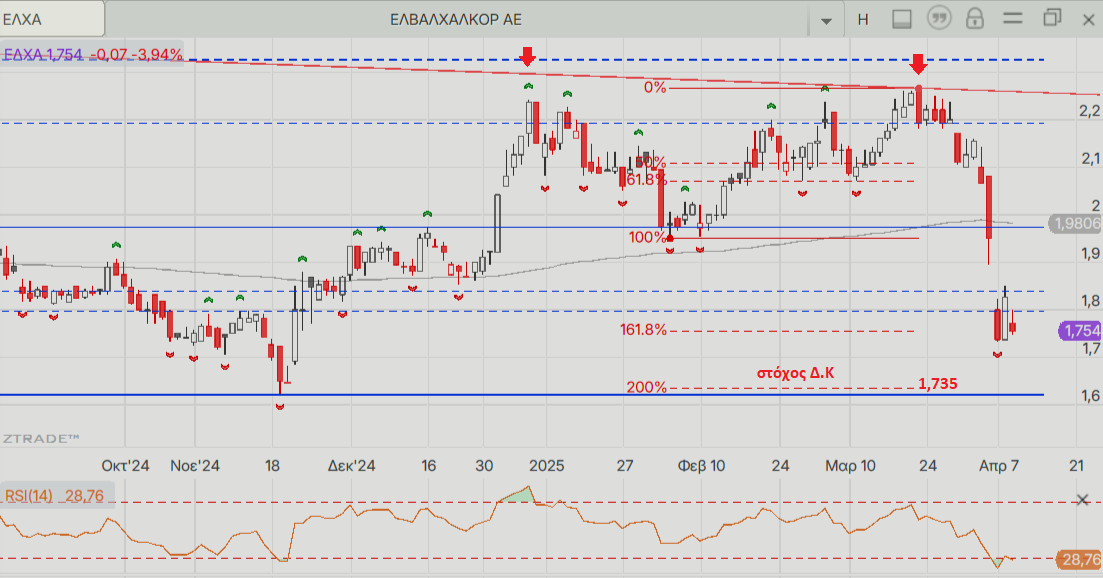Click the purple 1,754 current price tag

pyautogui.click(x=1080, y=330)
